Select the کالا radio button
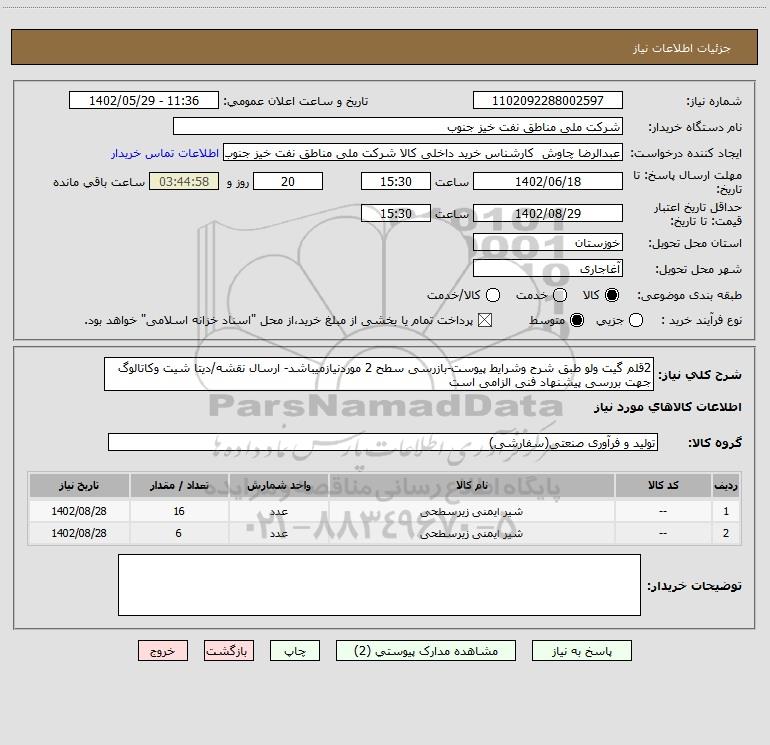This screenshot has height=745, width=770. tap(612, 295)
